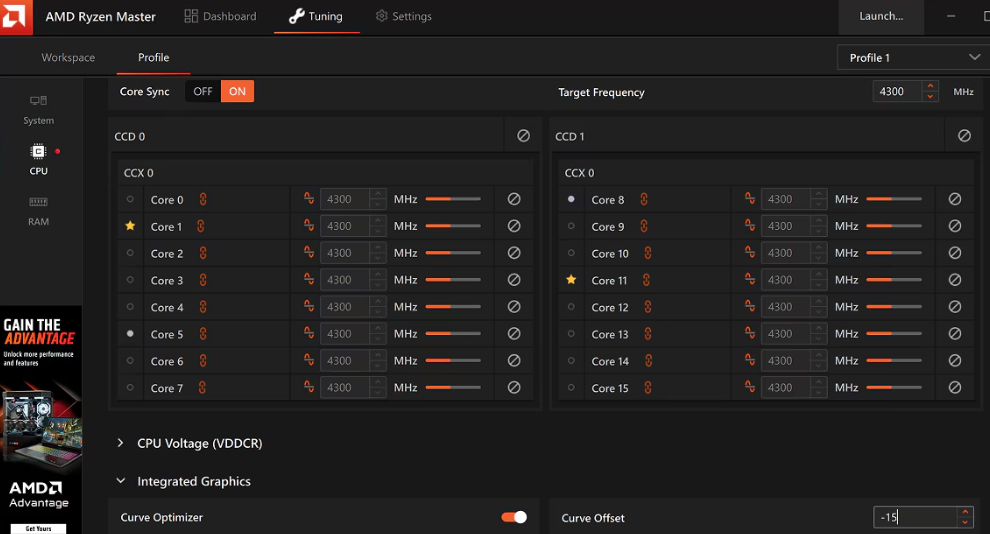The width and height of the screenshot is (990, 534).
Task: Toggle the Curve Optimizer switch
Action: [x=514, y=517]
